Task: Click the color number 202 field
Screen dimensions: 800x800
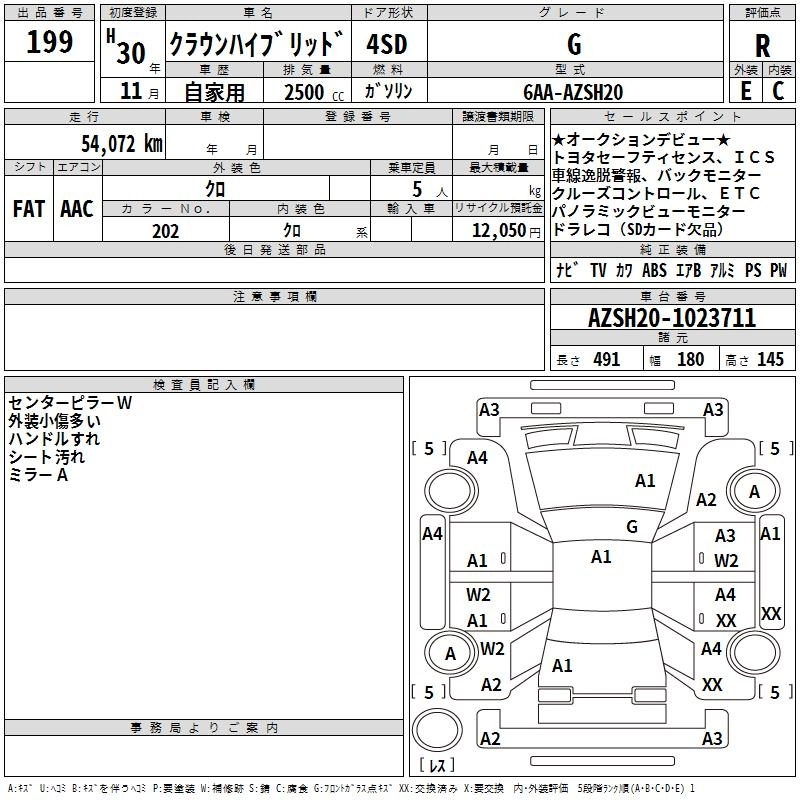Action: coord(166,230)
